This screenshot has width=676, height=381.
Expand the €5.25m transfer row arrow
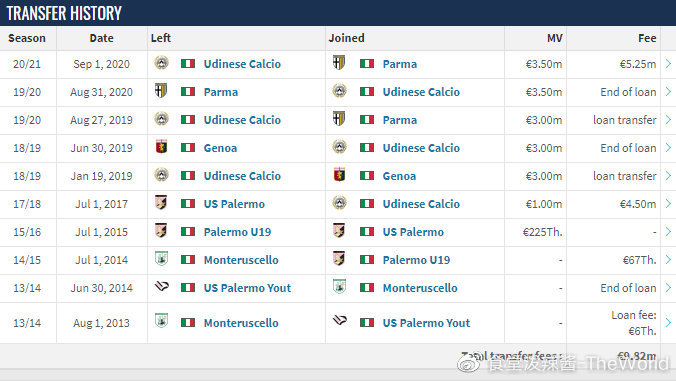coord(668,64)
